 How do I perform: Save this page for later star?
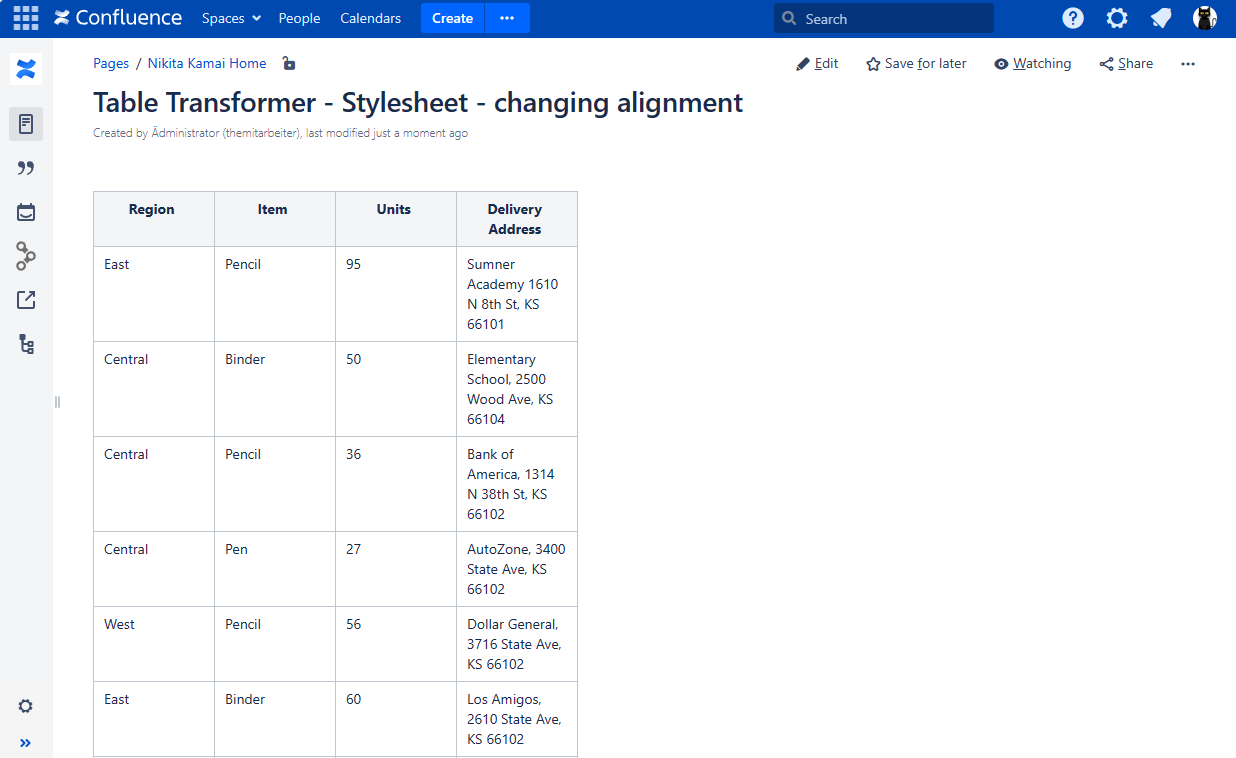pyautogui.click(x=916, y=64)
